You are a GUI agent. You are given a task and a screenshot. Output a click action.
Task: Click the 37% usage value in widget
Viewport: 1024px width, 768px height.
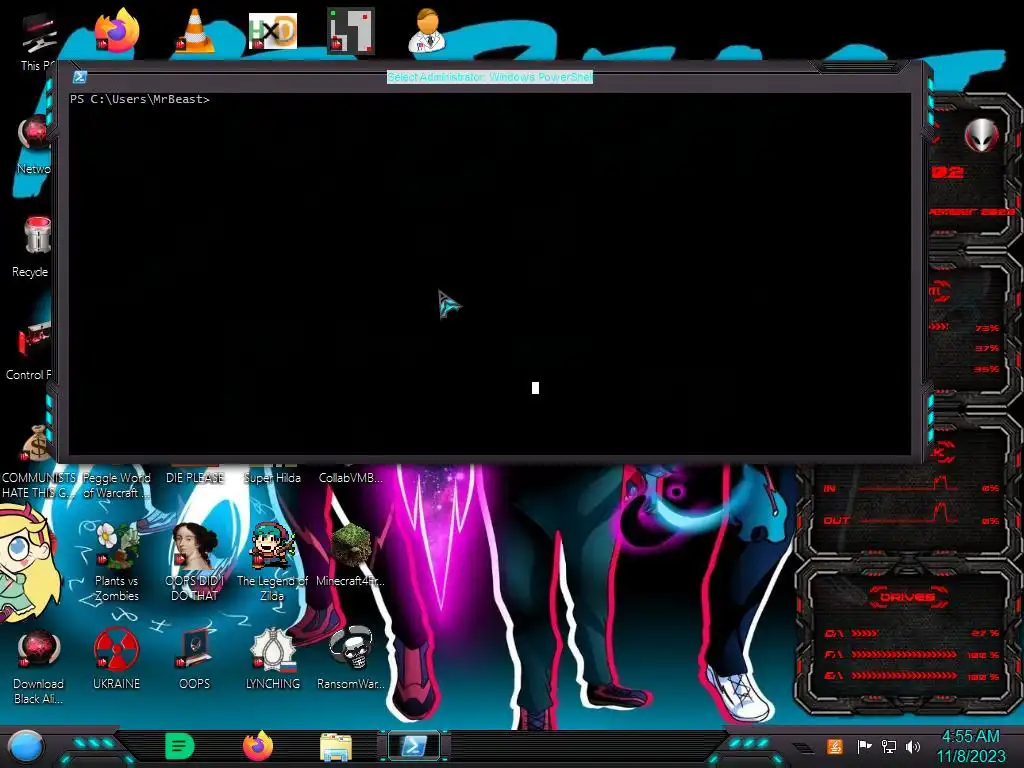pyautogui.click(x=987, y=349)
